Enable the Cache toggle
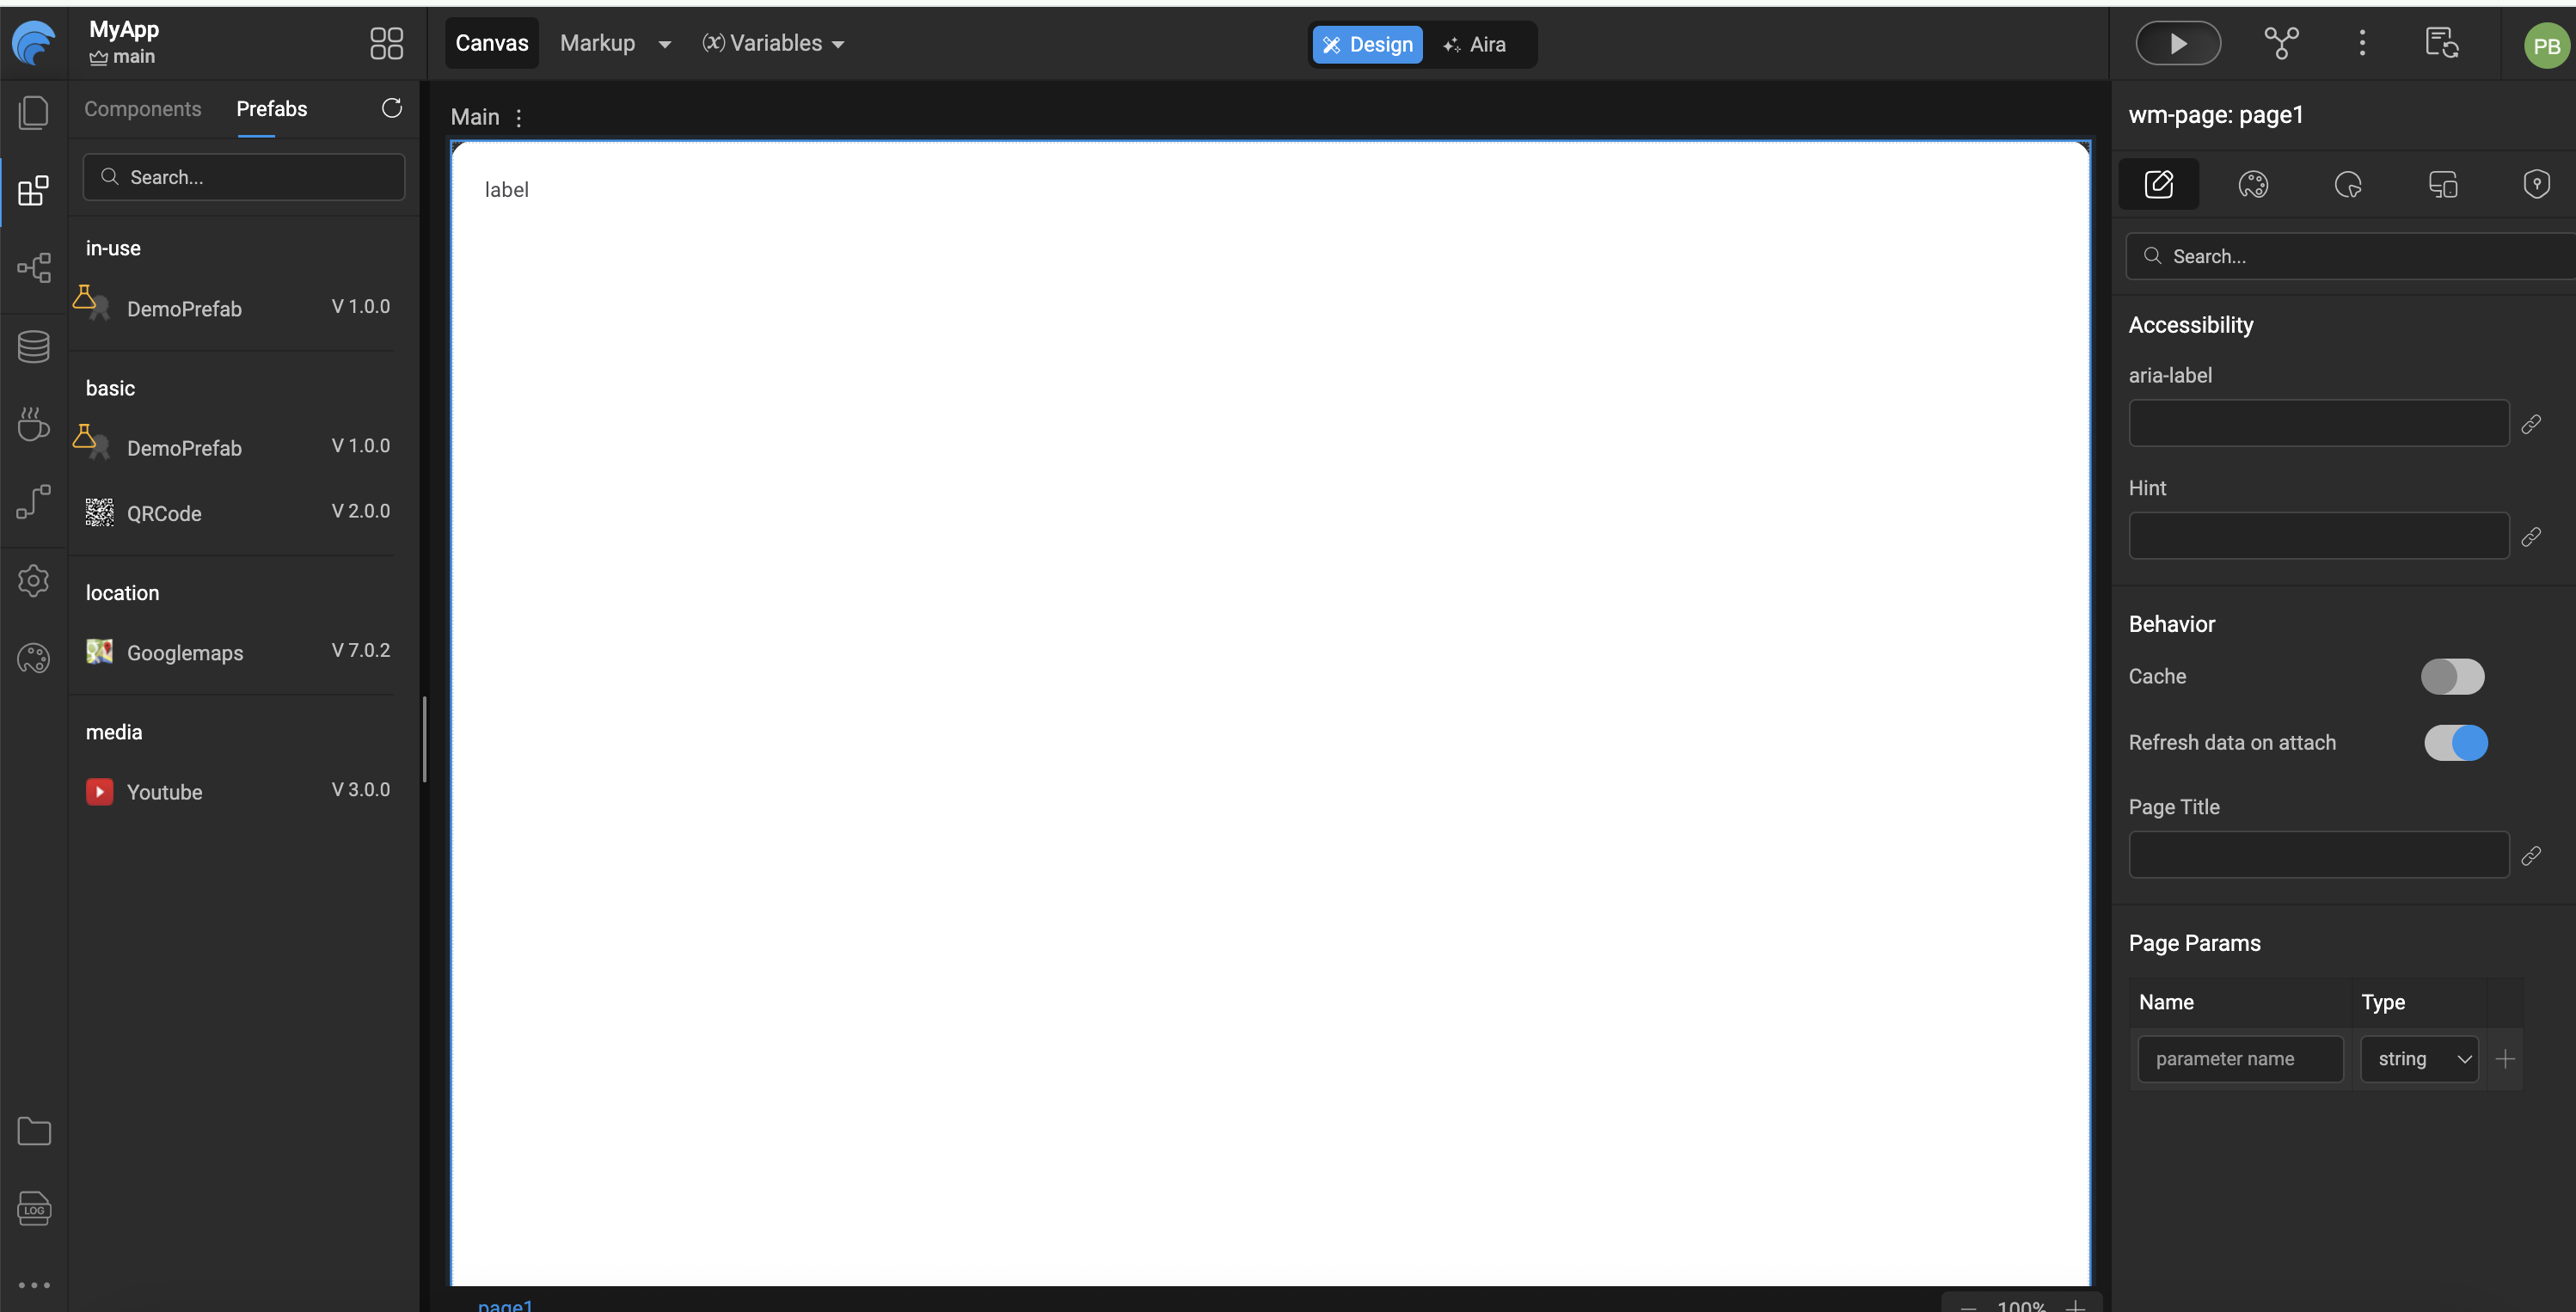Viewport: 2576px width, 1312px height. pyautogui.click(x=2452, y=677)
